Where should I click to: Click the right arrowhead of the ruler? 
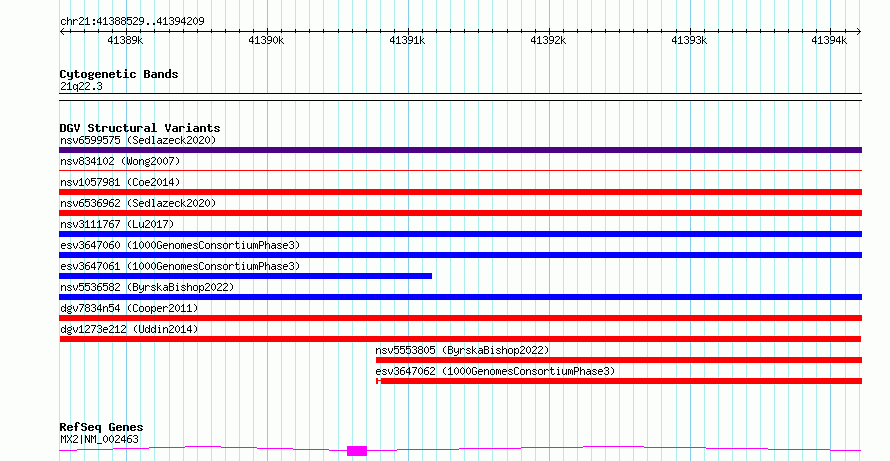[x=859, y=32]
